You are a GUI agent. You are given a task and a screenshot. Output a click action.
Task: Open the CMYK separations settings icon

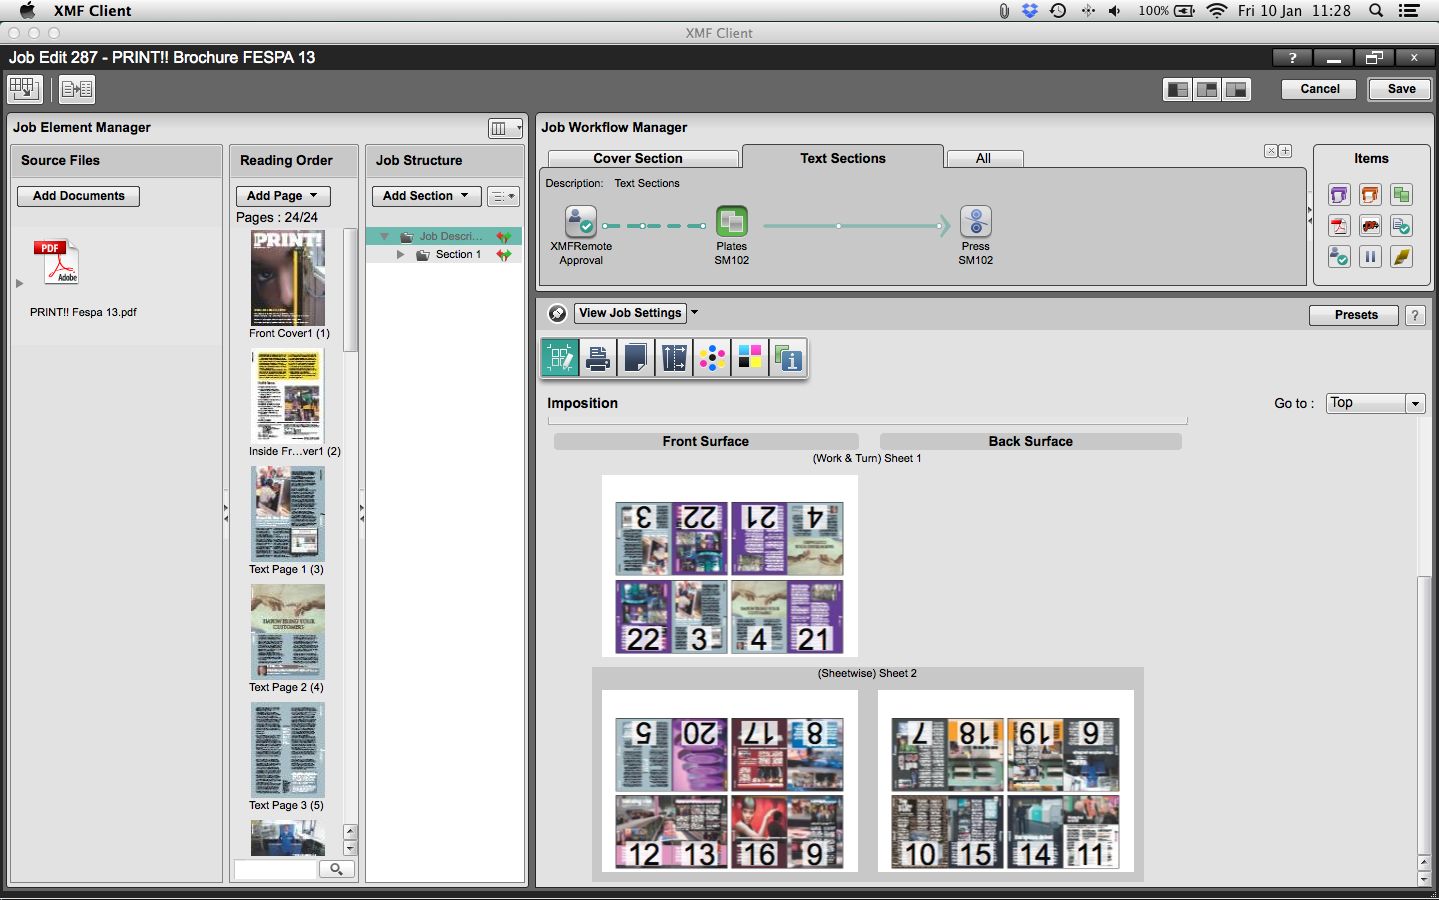click(750, 357)
